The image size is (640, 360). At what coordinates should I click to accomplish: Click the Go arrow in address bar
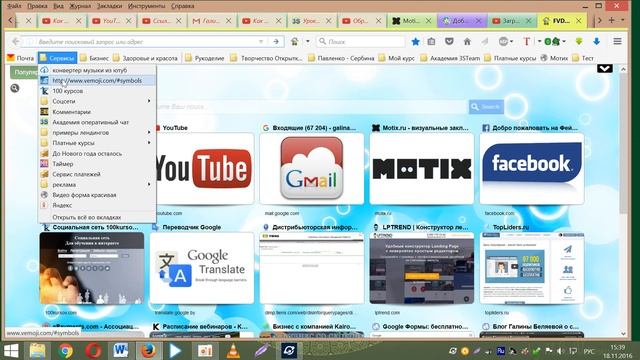coord(276,42)
